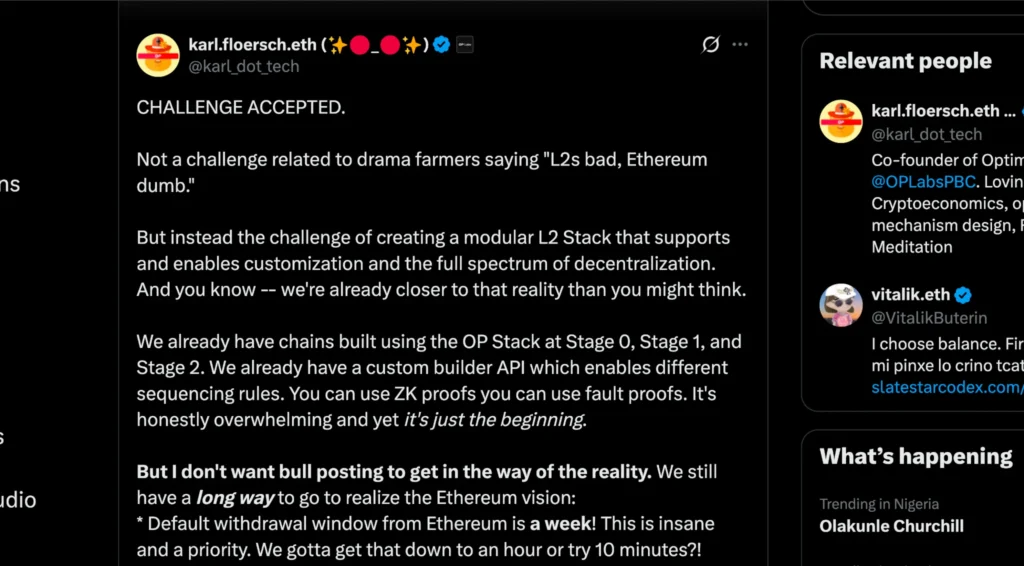Open karl.floersch.eth's avatar in Relevant people
The width and height of the screenshot is (1024, 566).
coord(841,121)
